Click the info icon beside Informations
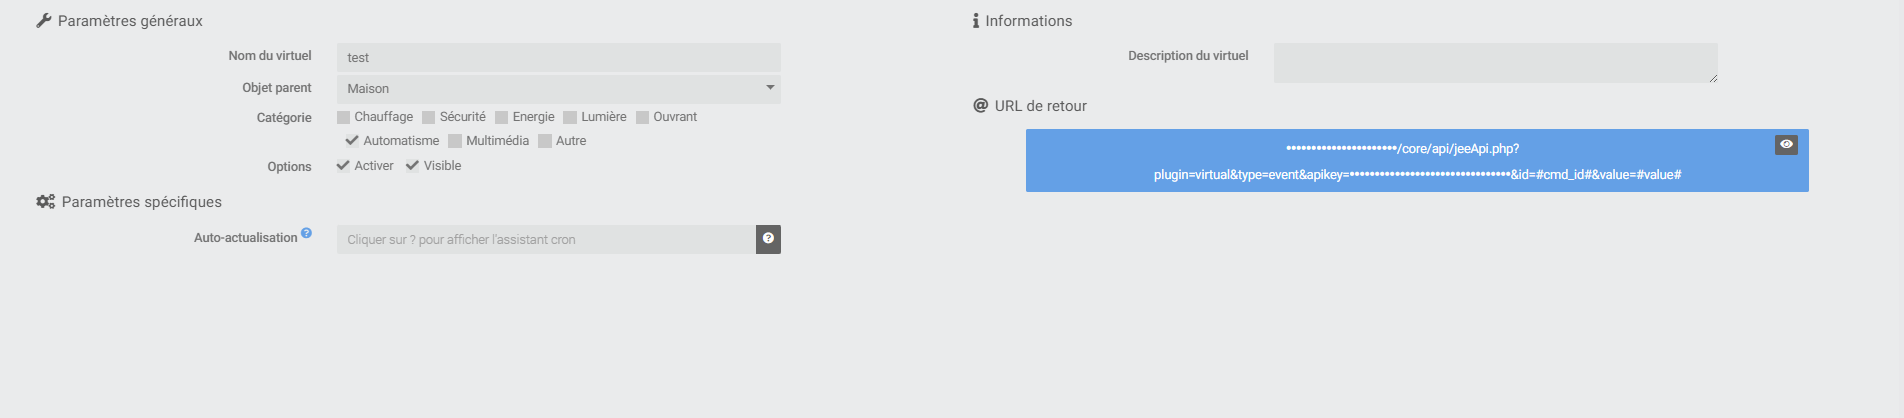 [x=976, y=21]
